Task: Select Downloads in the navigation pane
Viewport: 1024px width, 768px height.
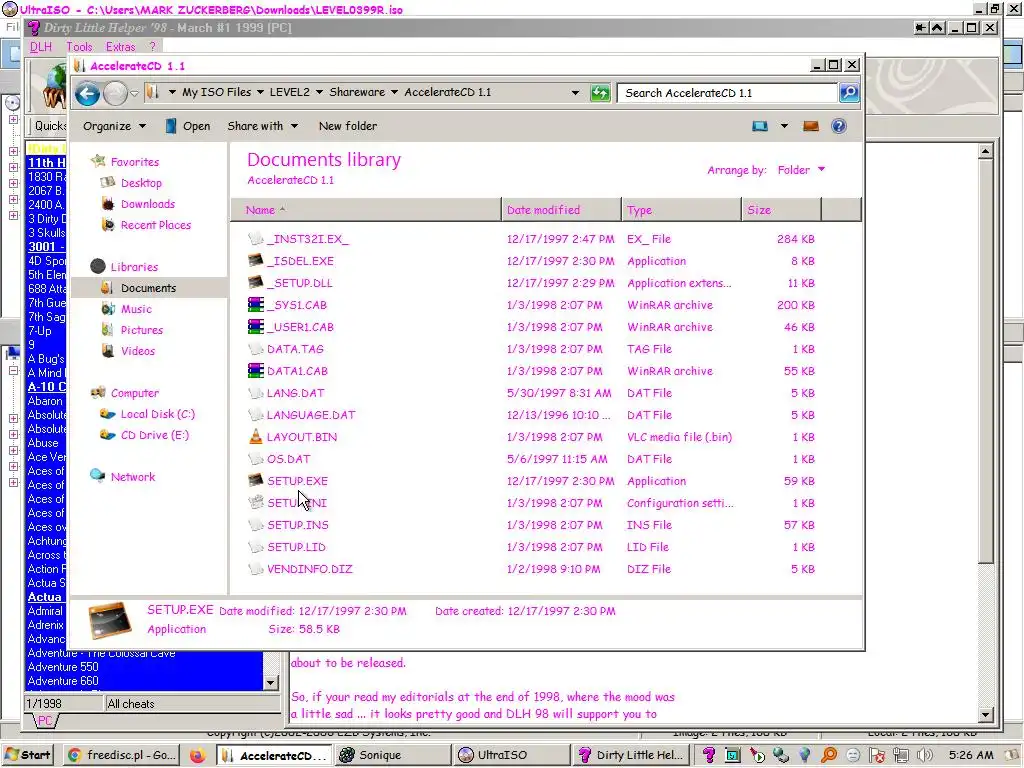Action: (x=148, y=204)
